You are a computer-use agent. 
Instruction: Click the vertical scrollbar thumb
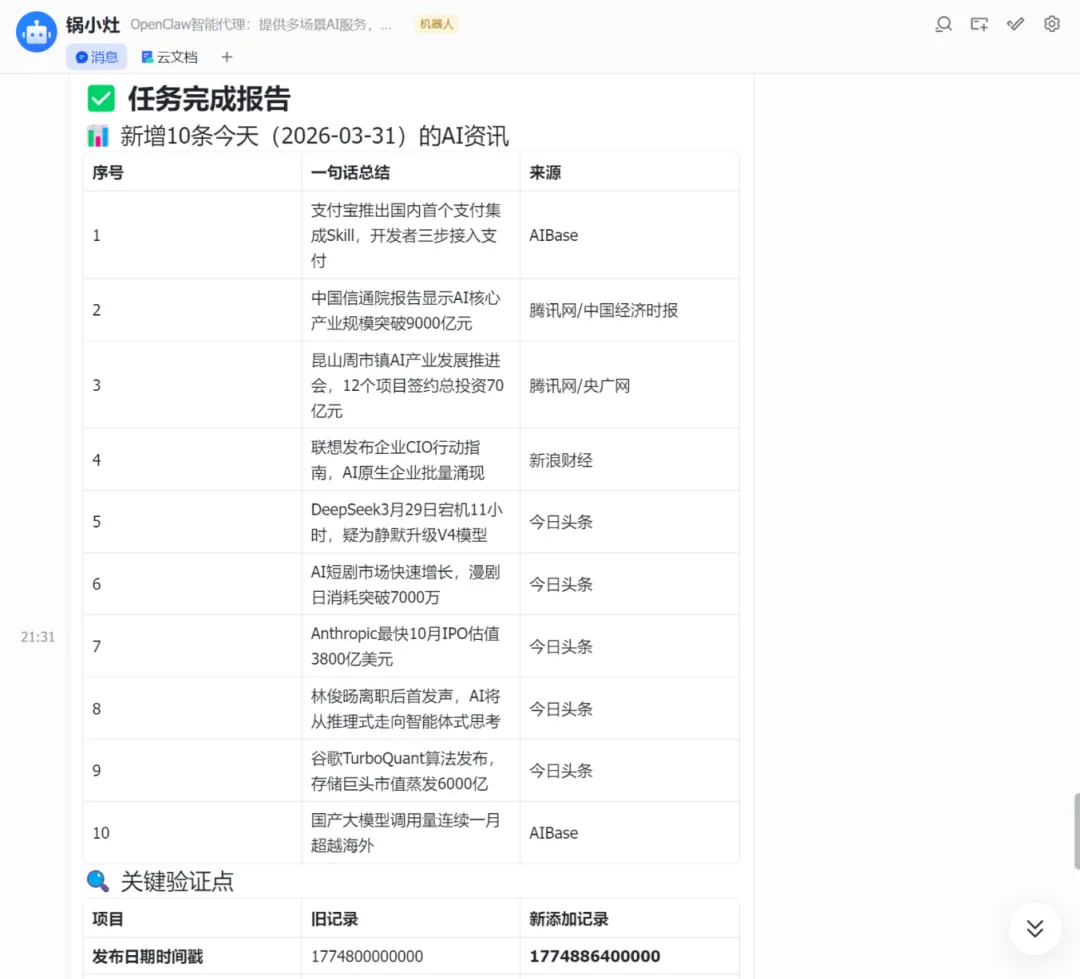1077,832
